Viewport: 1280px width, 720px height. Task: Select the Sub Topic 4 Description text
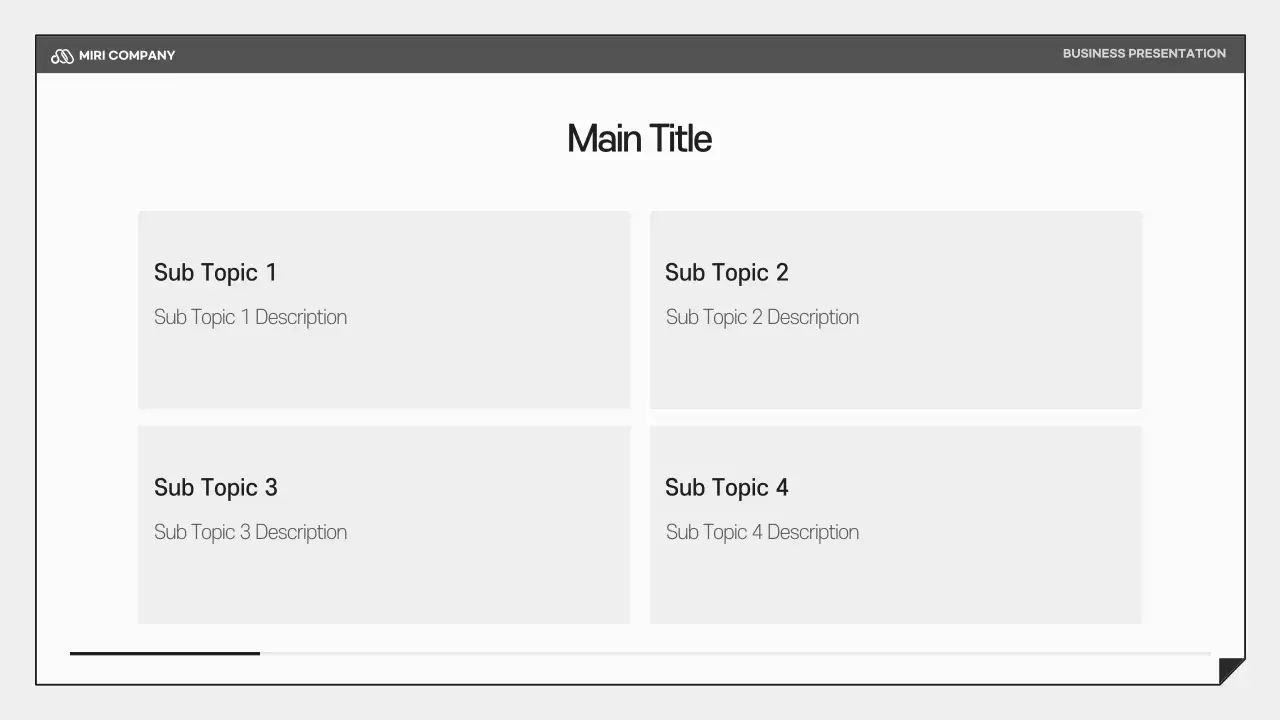[762, 533]
